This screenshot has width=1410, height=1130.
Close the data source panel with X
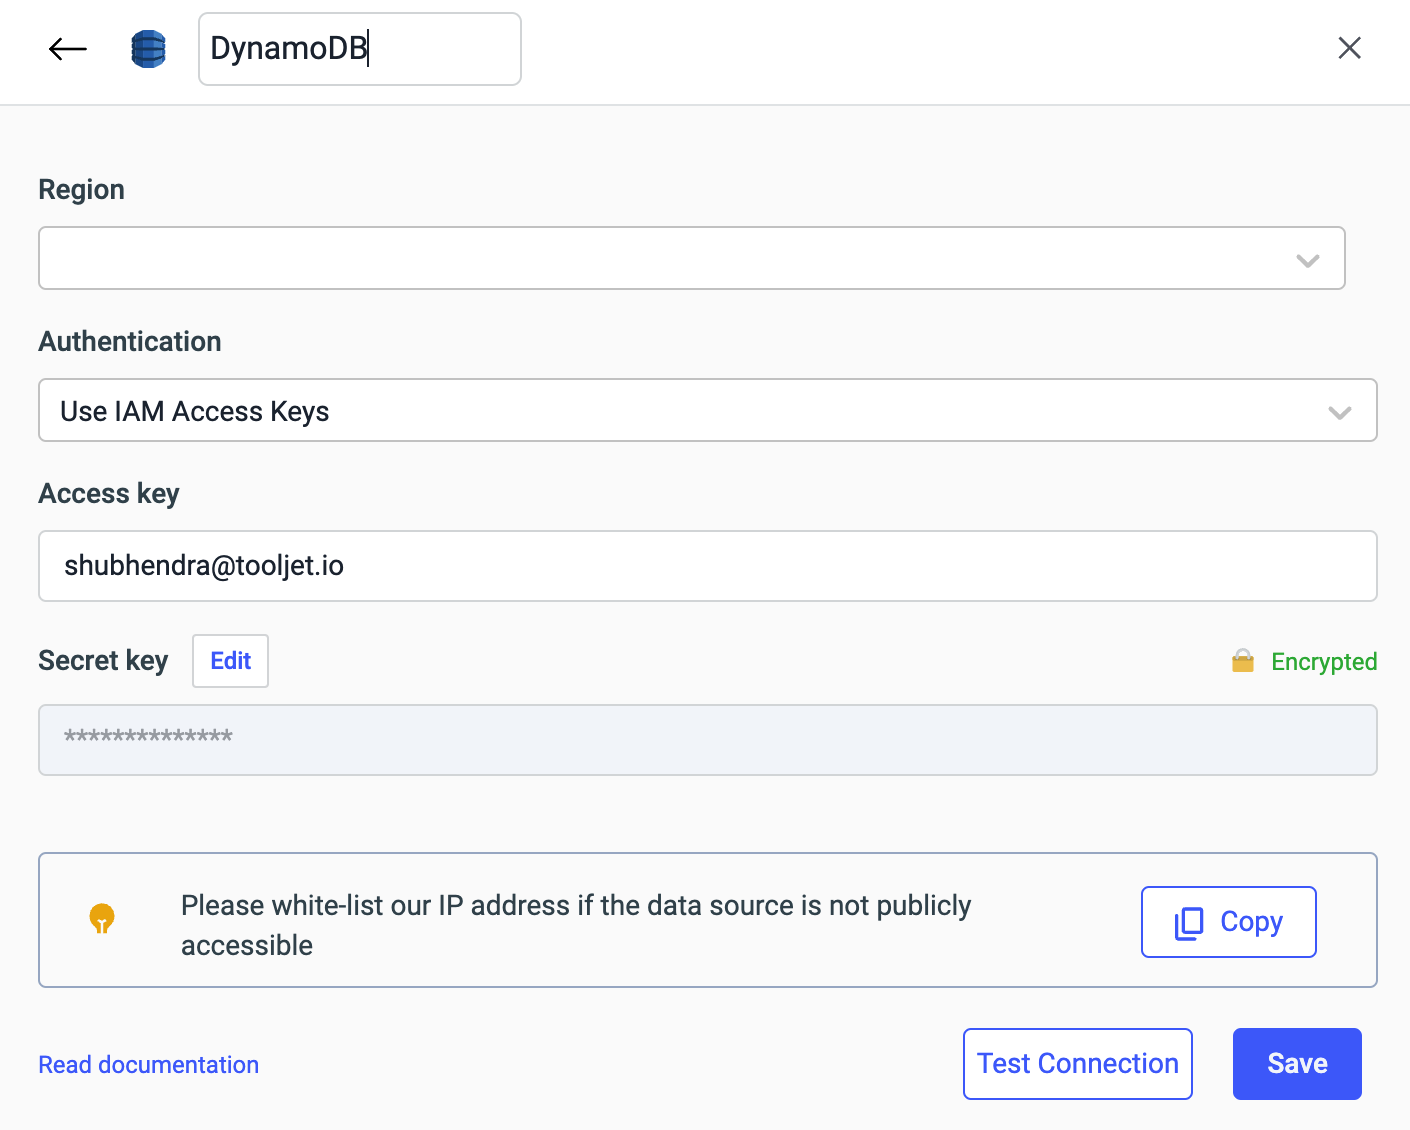click(1349, 48)
